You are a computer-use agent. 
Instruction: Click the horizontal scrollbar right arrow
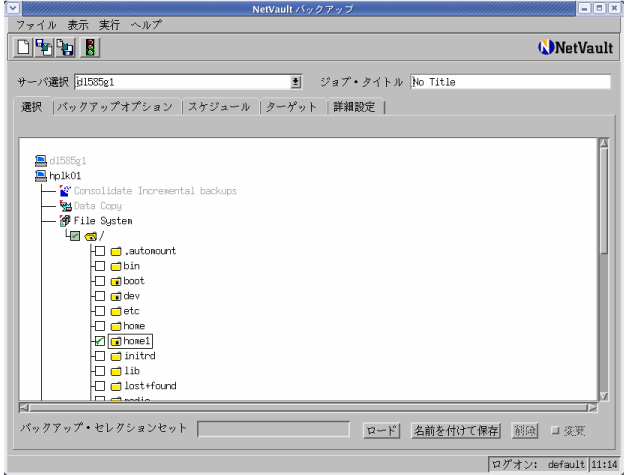[592, 408]
